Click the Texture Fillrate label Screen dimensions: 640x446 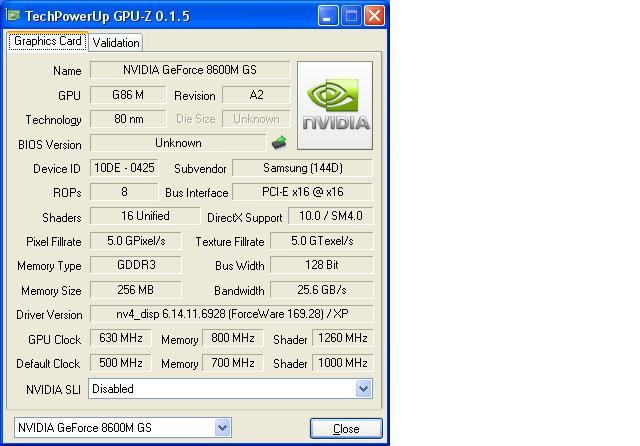pos(230,242)
